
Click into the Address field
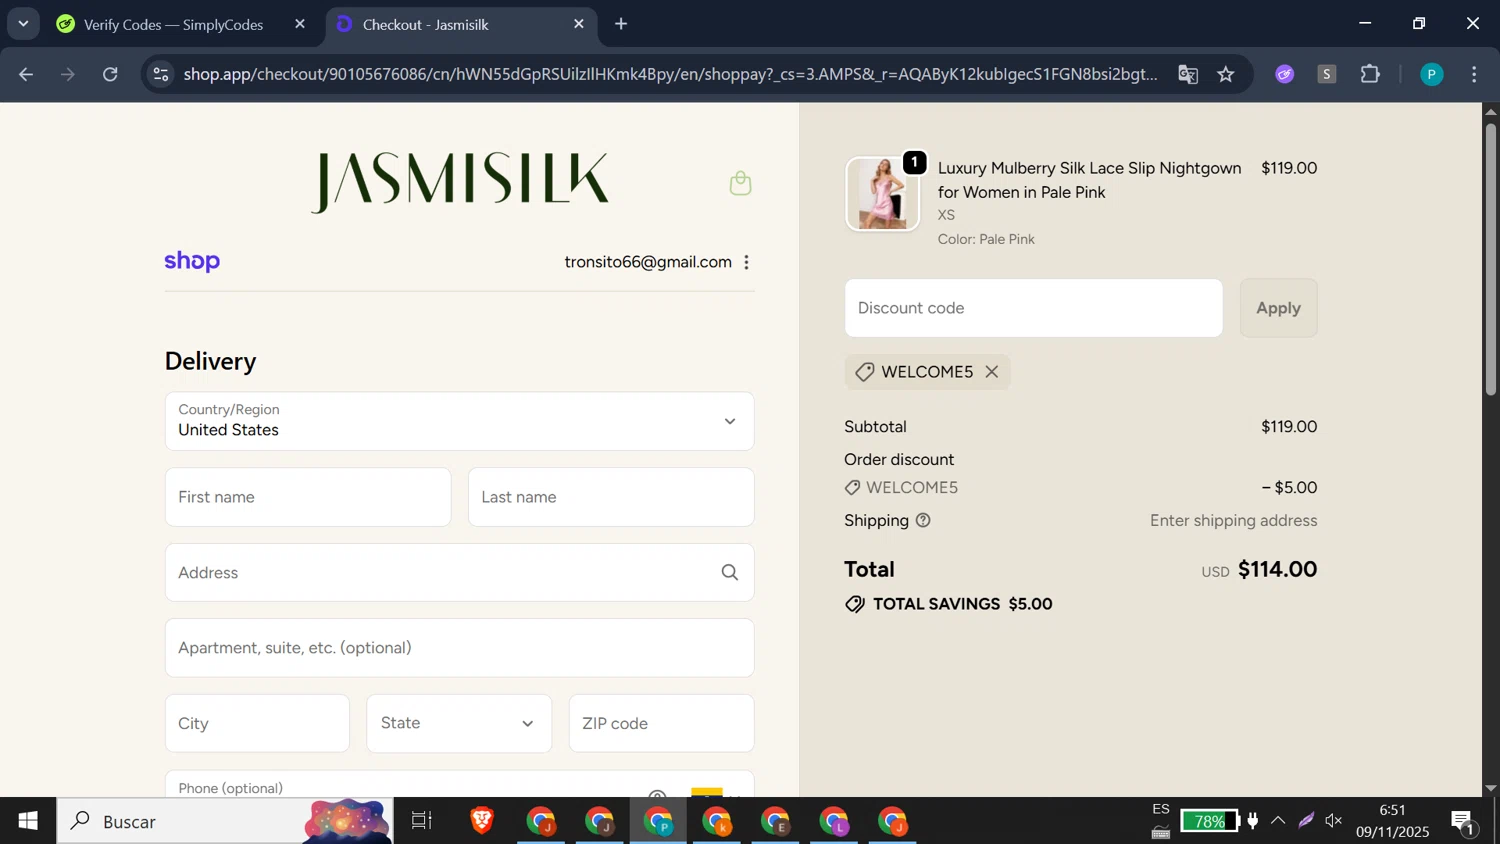tap(459, 573)
